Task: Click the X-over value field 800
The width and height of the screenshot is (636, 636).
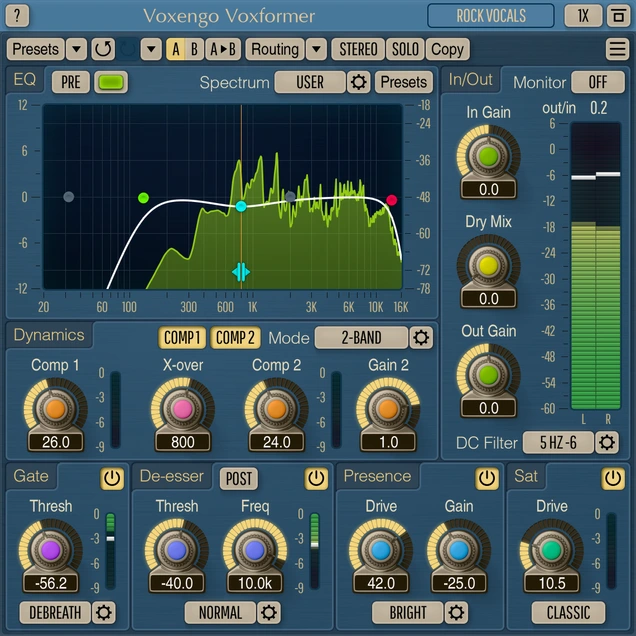Action: [183, 442]
